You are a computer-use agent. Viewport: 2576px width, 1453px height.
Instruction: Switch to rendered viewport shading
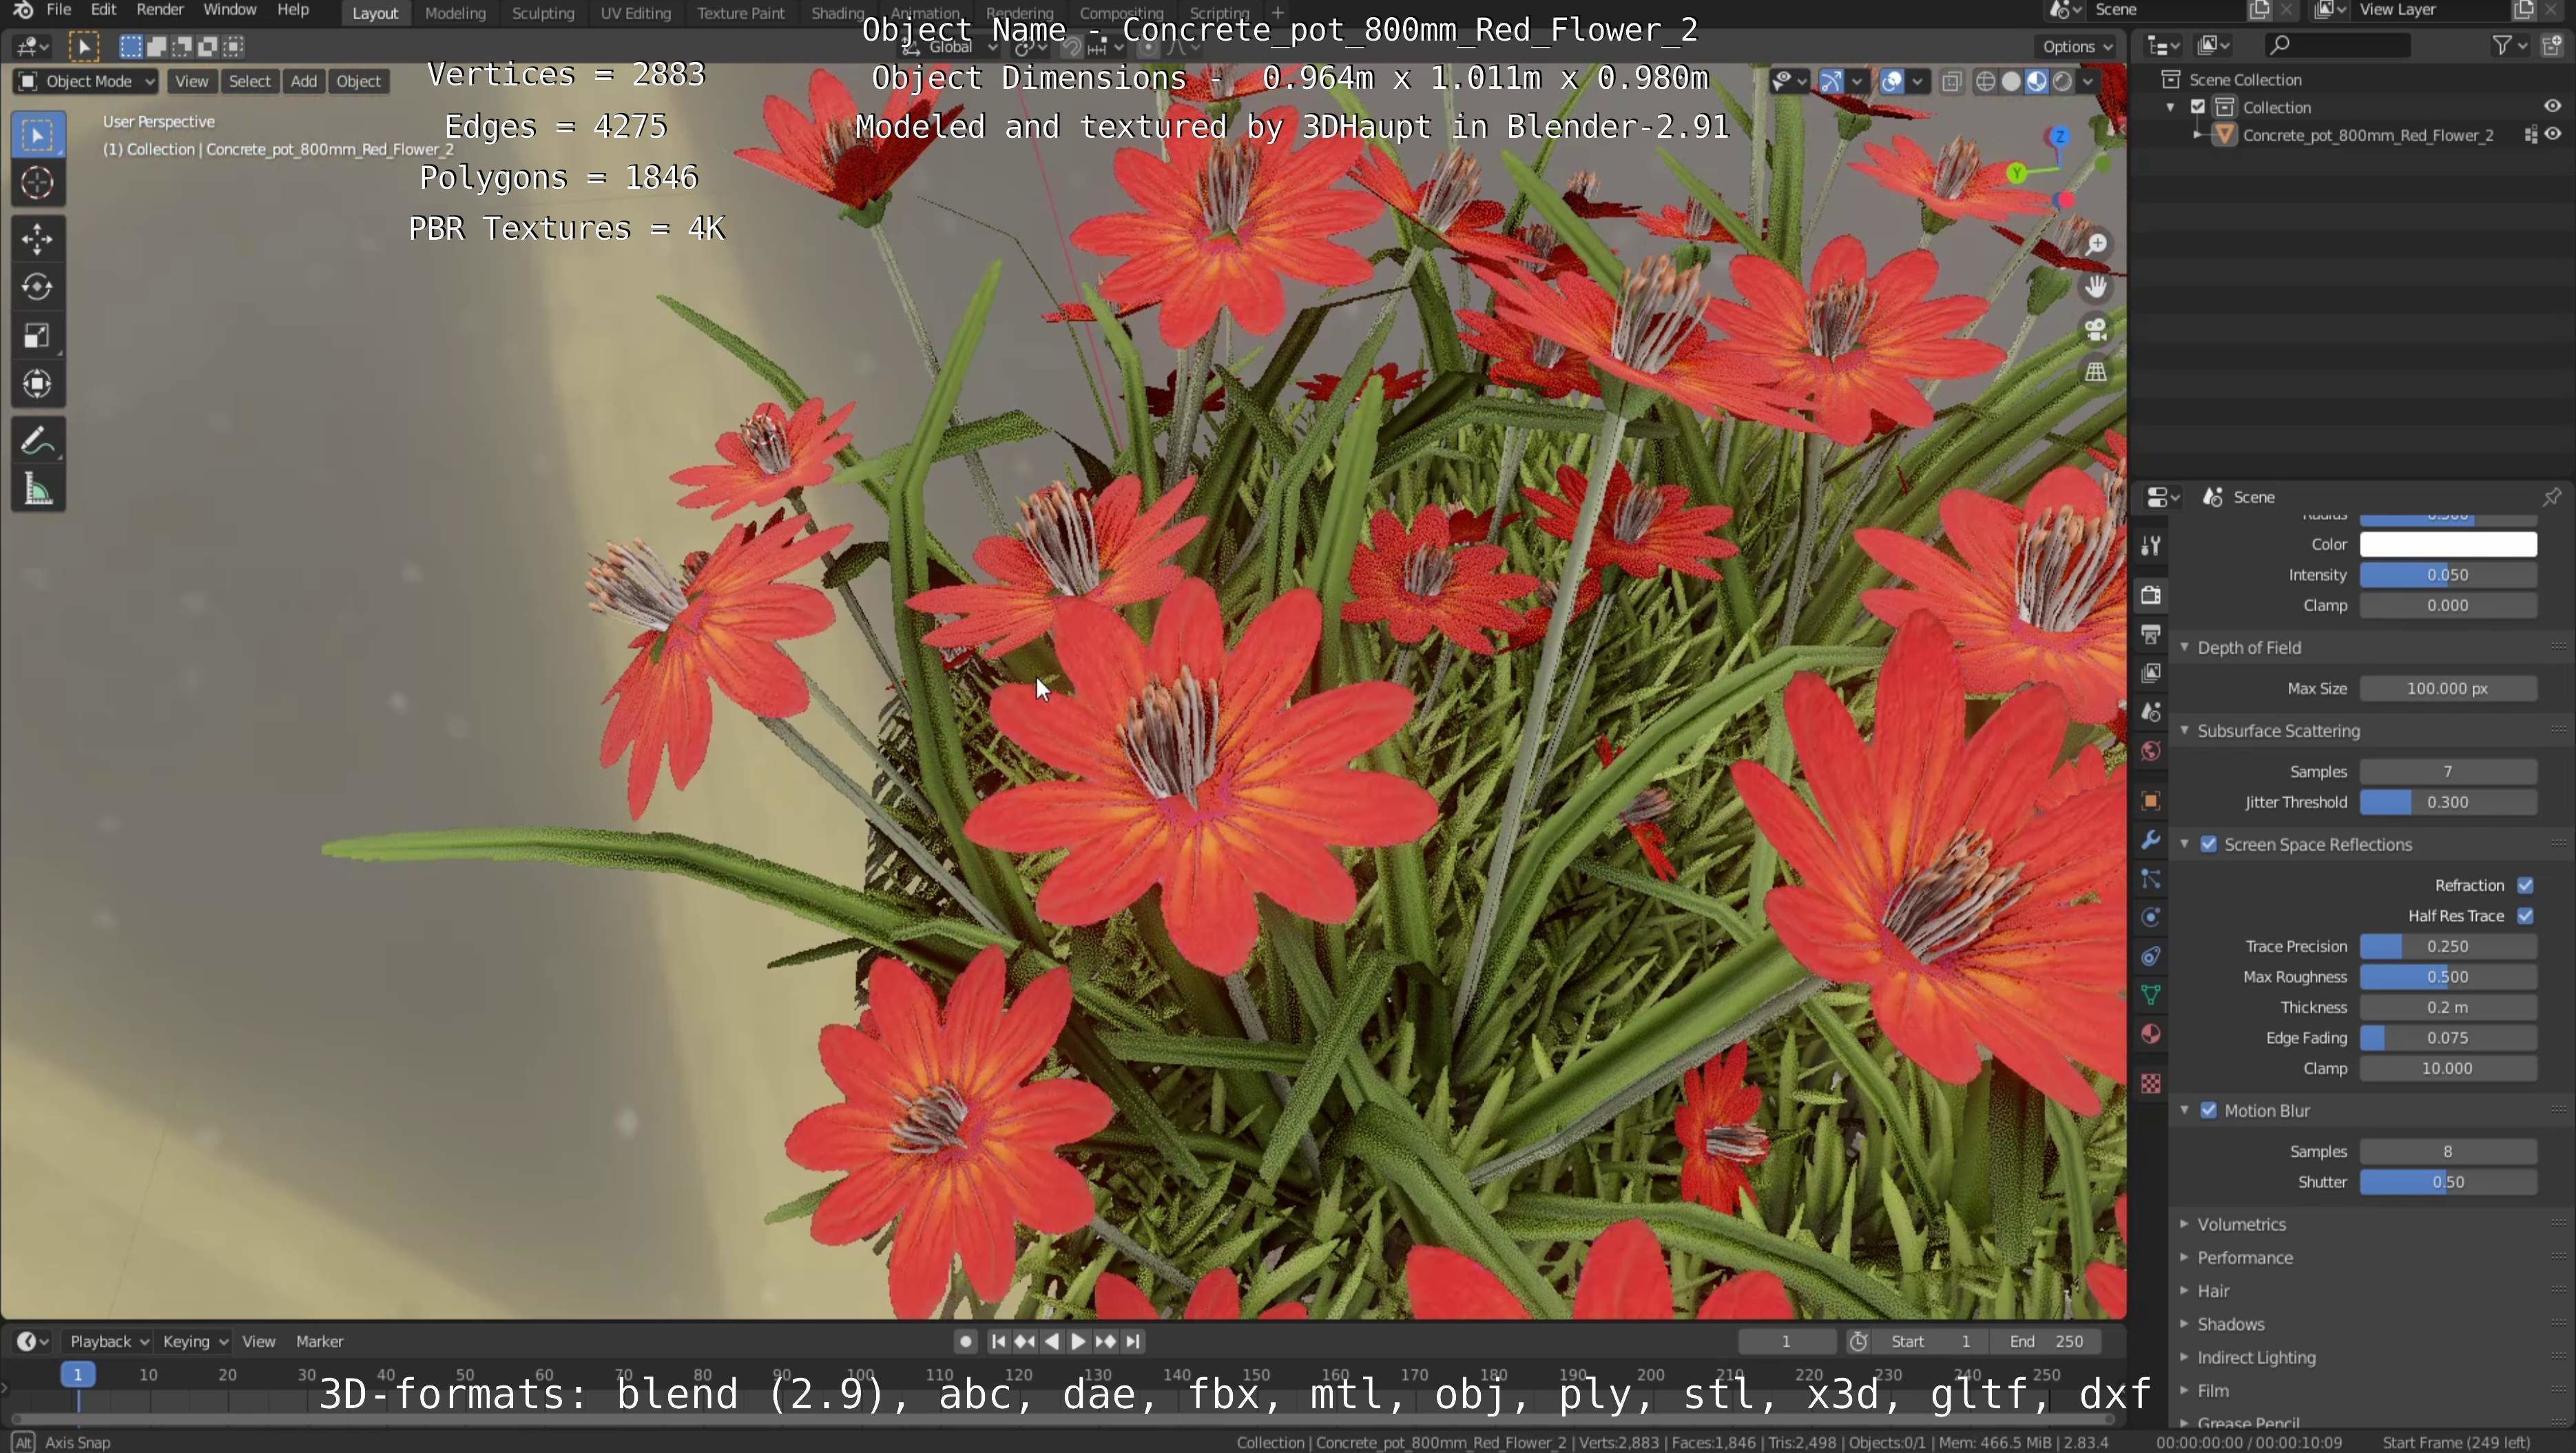[2062, 82]
